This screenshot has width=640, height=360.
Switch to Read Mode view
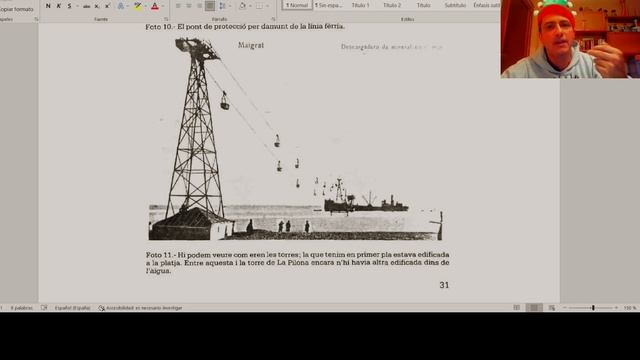(x=517, y=308)
